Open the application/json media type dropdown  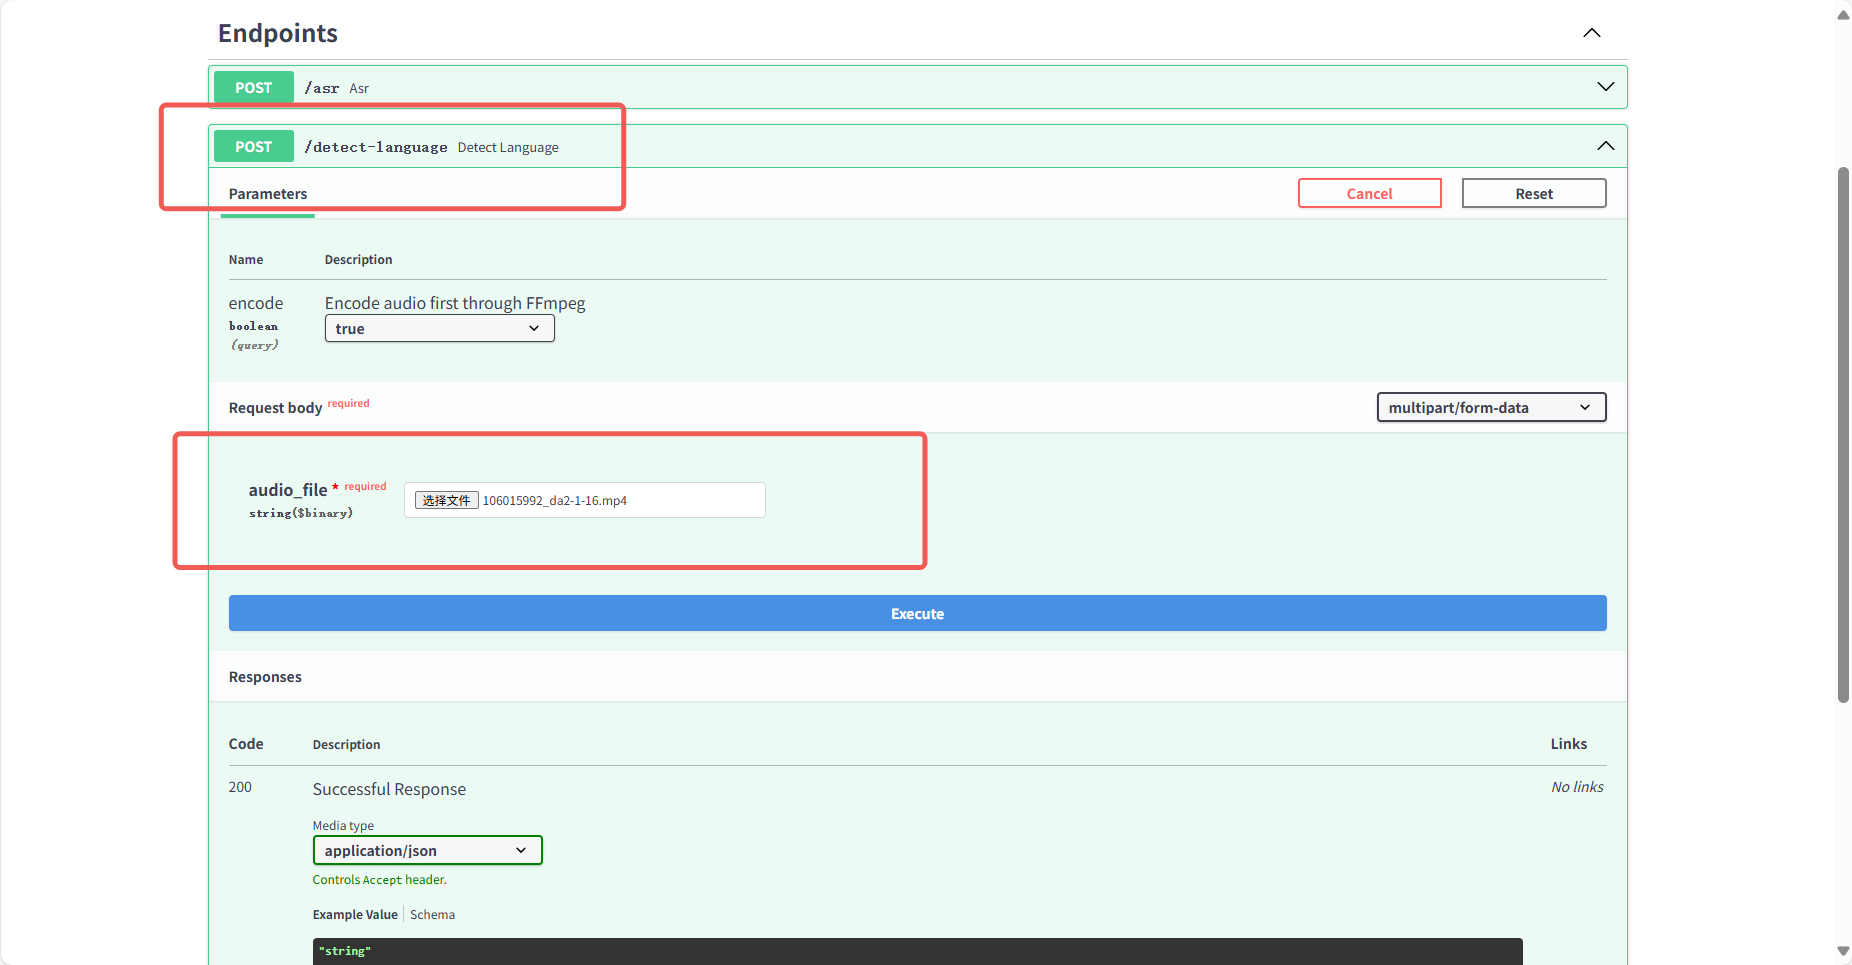pyautogui.click(x=427, y=851)
